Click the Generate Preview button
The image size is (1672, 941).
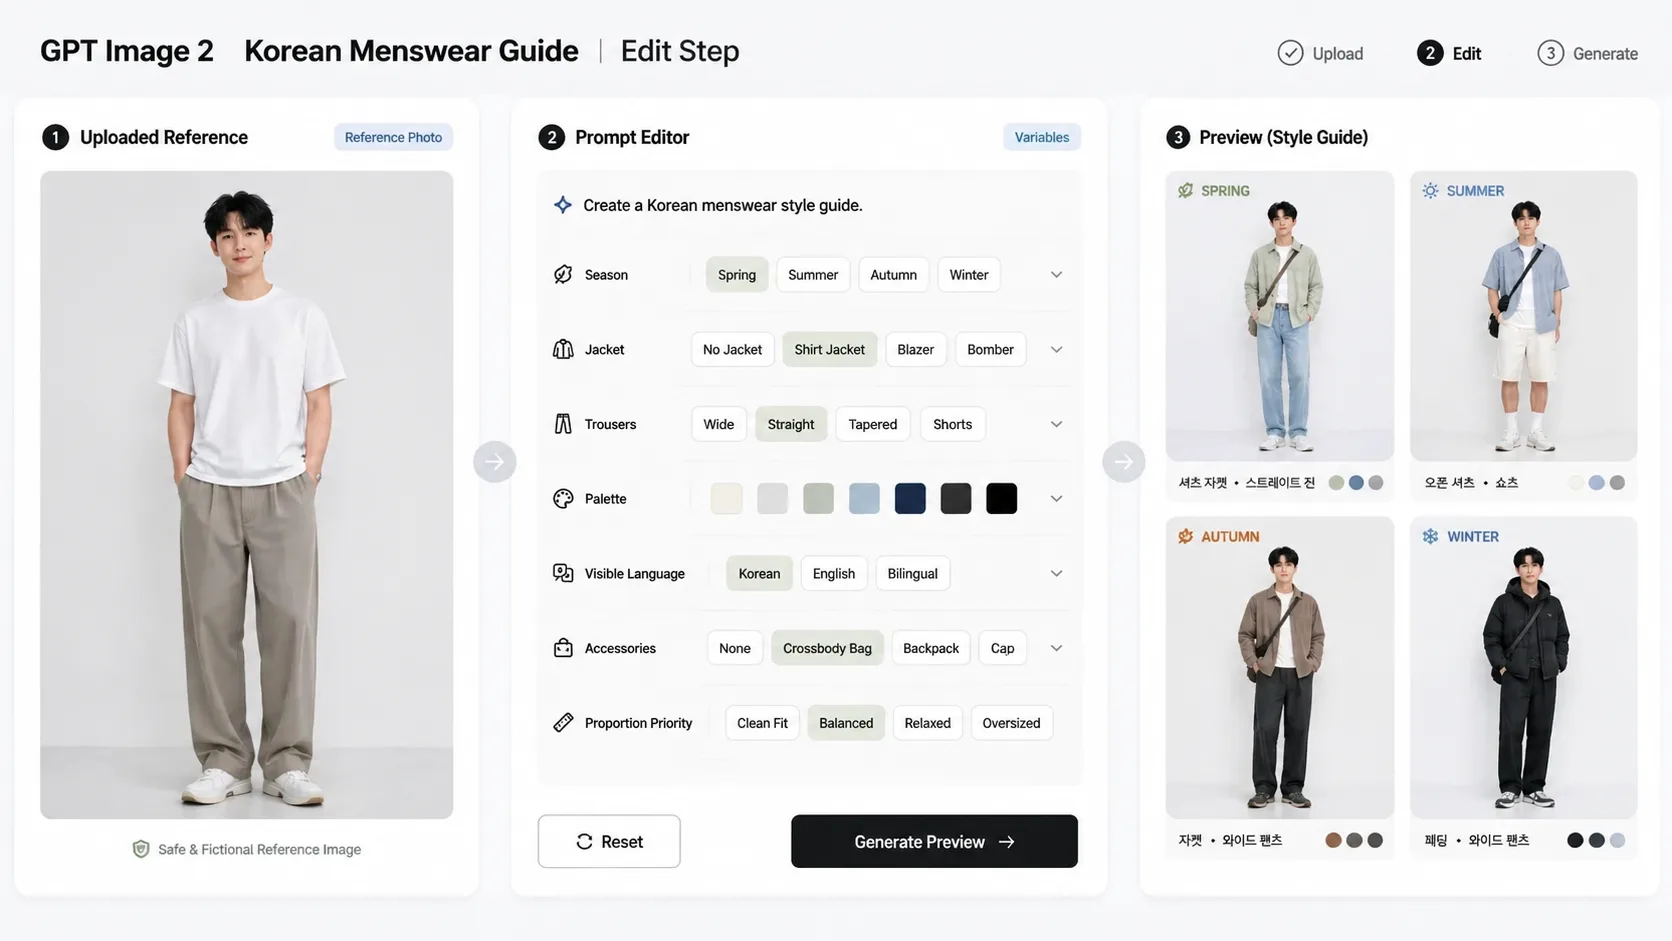pos(933,840)
